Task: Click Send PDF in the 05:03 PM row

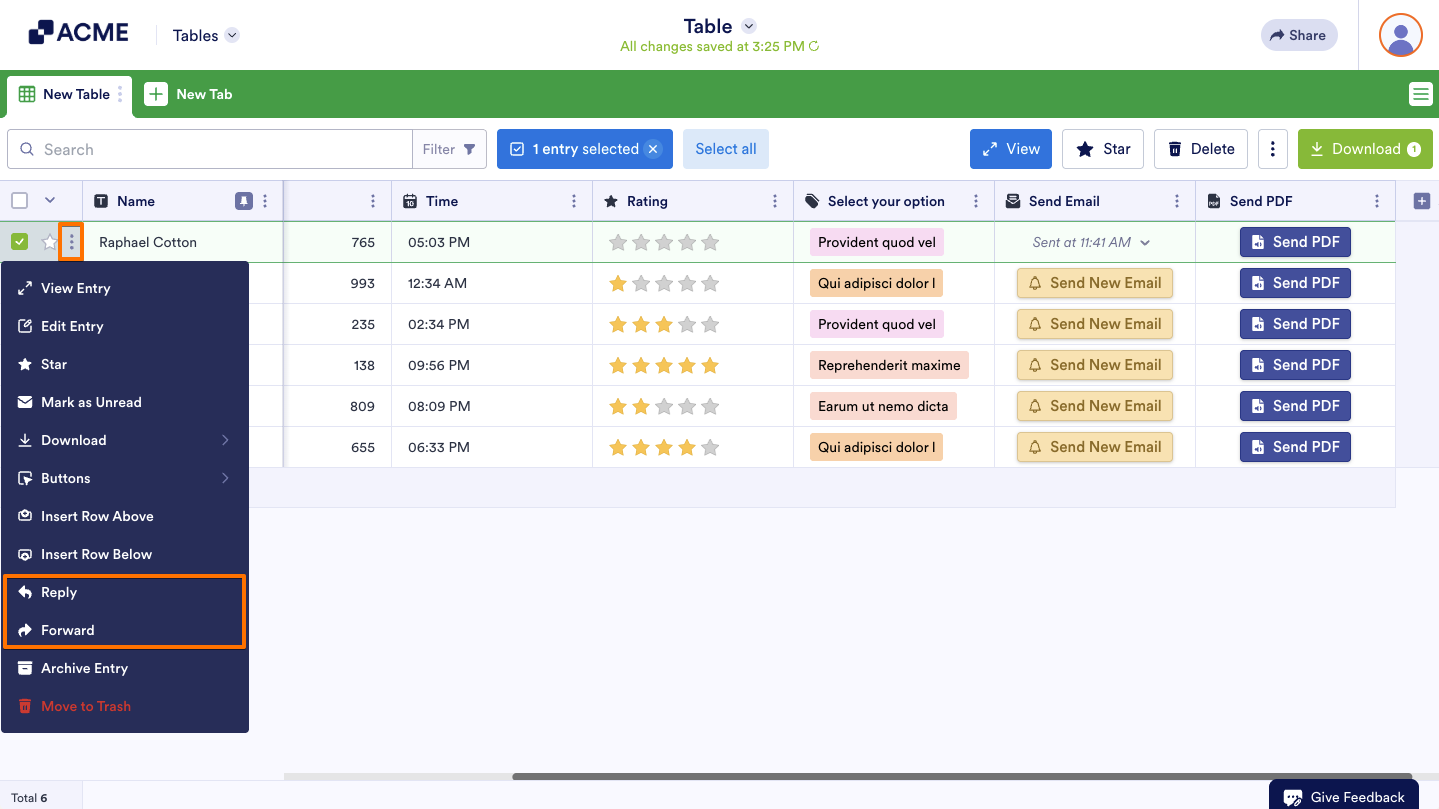Action: (1295, 242)
